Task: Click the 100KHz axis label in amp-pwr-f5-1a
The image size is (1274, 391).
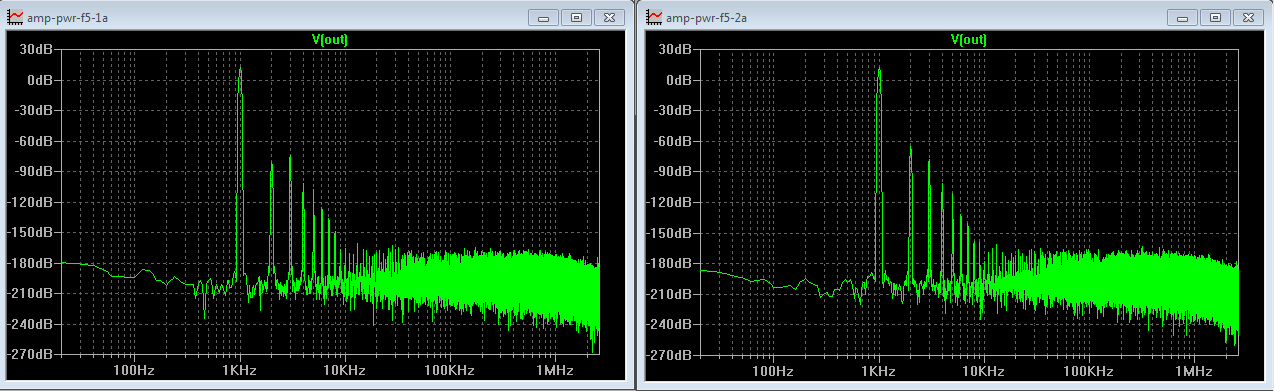Action: 449,370
